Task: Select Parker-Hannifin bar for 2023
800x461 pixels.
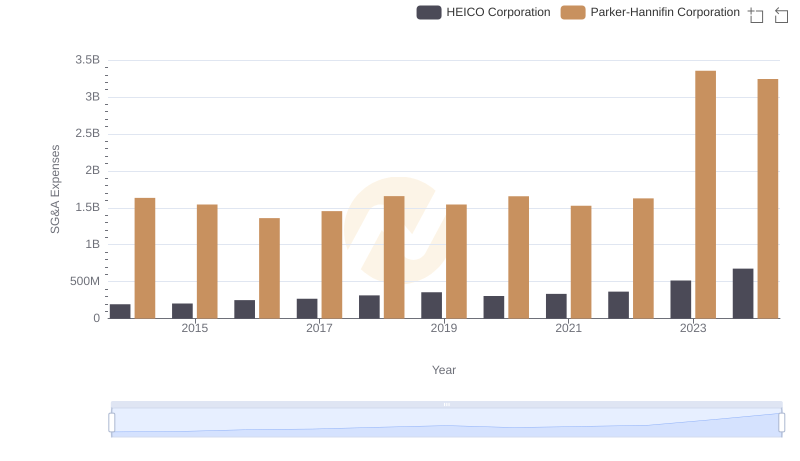Action: tap(706, 195)
